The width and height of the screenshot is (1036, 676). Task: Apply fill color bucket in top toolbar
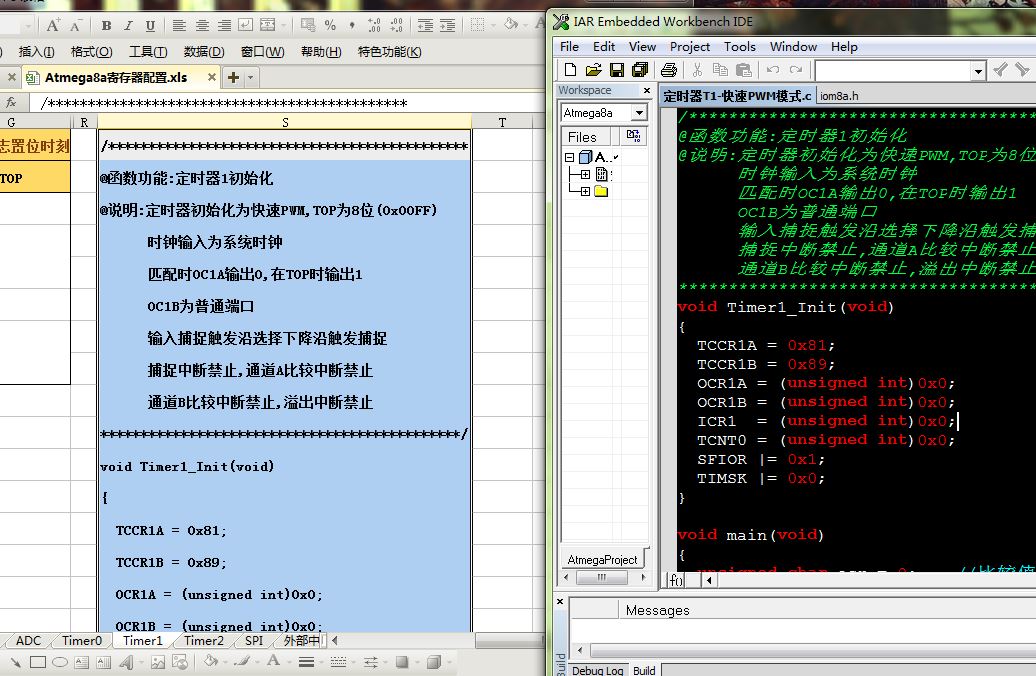point(511,24)
